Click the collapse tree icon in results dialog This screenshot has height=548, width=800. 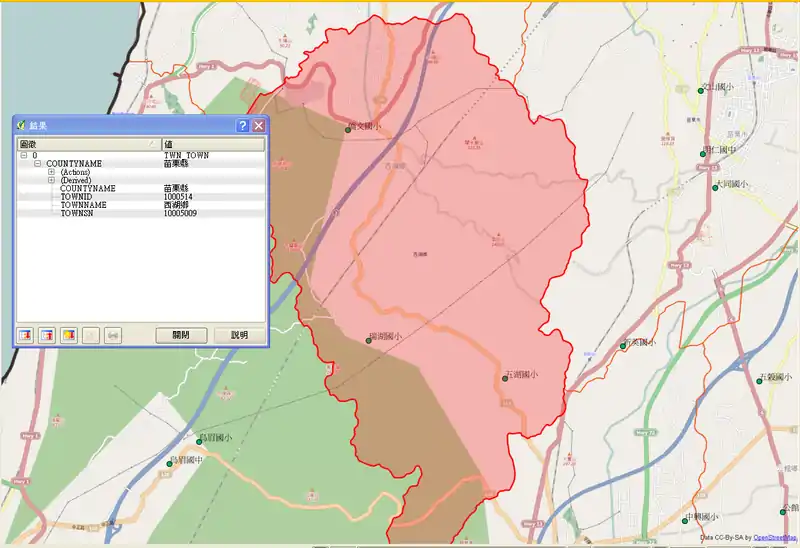(x=47, y=335)
